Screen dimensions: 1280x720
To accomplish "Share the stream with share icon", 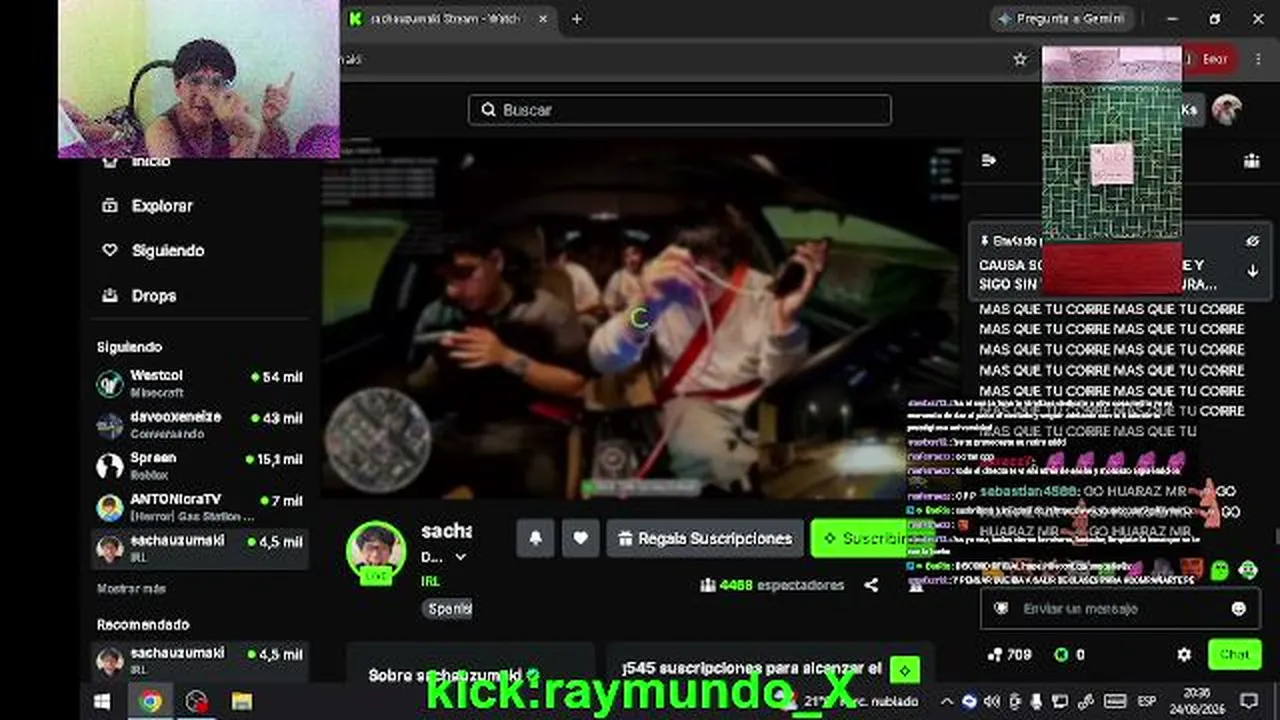I will pyautogui.click(x=871, y=585).
